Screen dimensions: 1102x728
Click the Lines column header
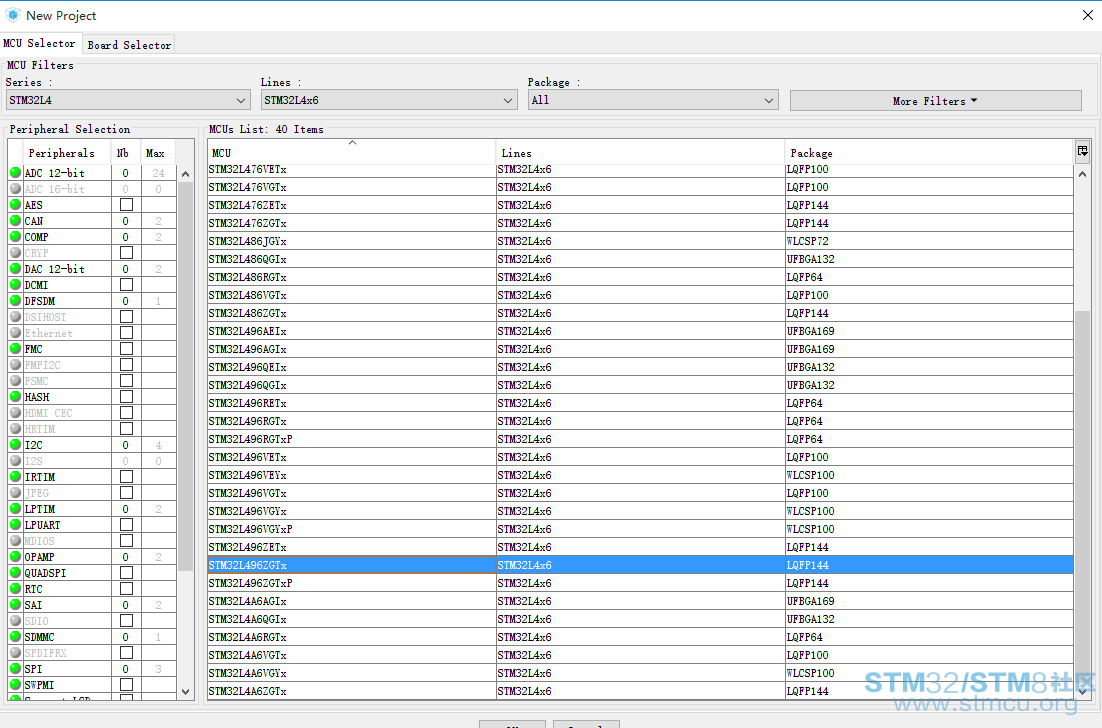pyautogui.click(x=640, y=152)
